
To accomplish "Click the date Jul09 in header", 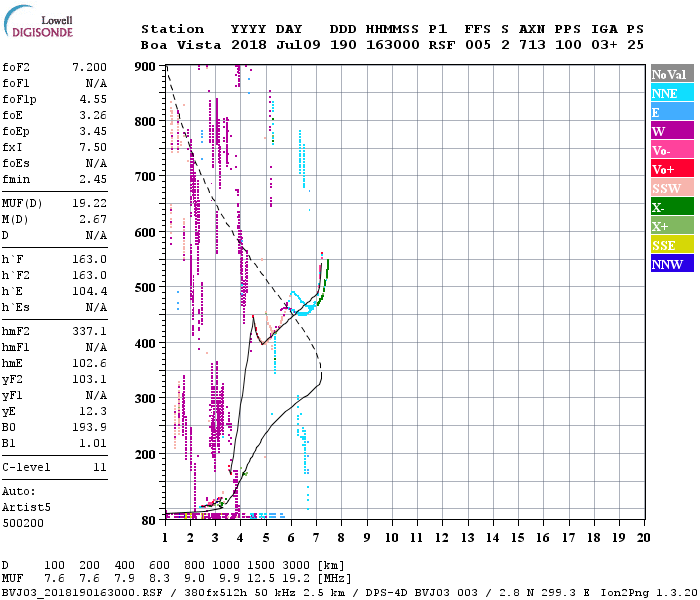I will [x=298, y=45].
